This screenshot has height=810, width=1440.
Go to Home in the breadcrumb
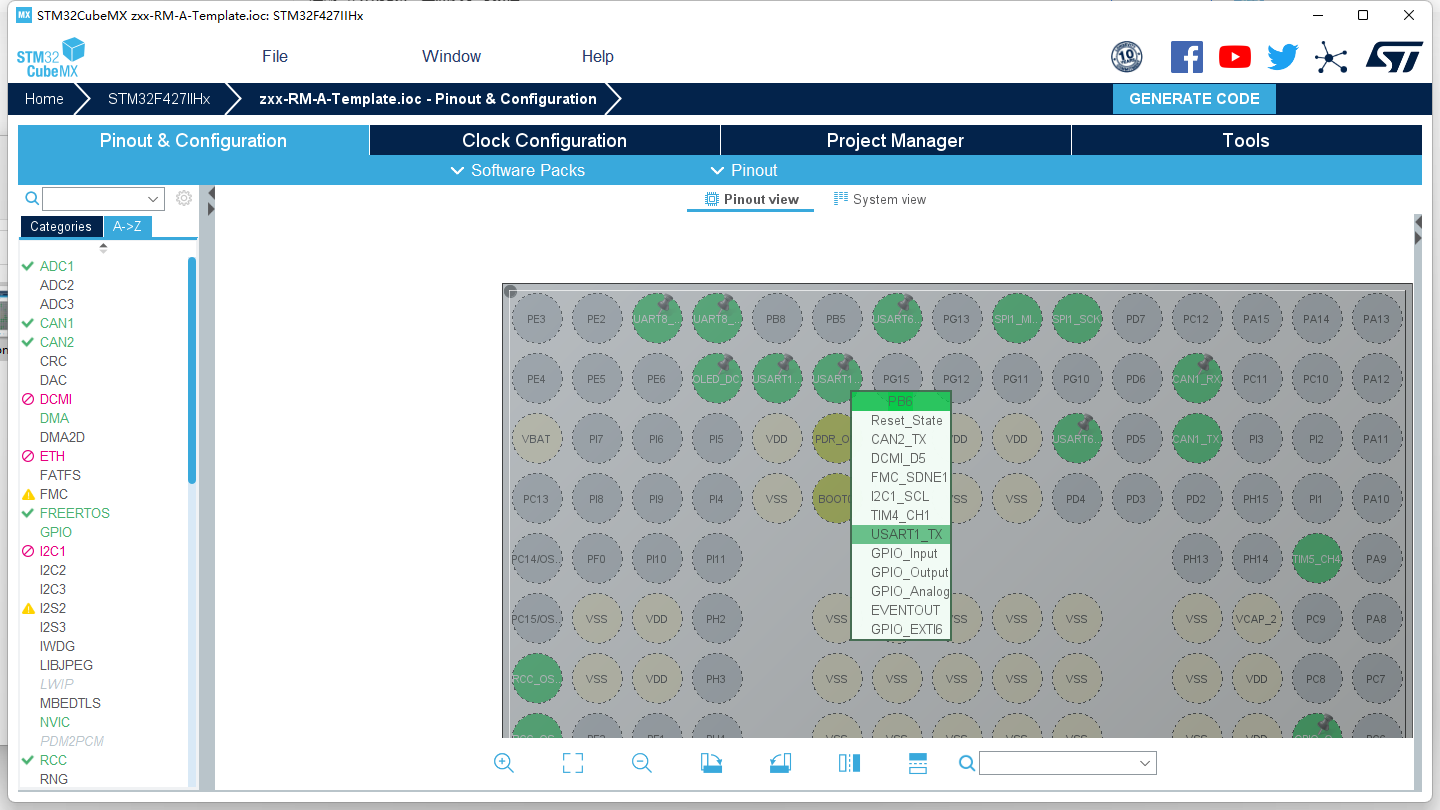coord(44,99)
